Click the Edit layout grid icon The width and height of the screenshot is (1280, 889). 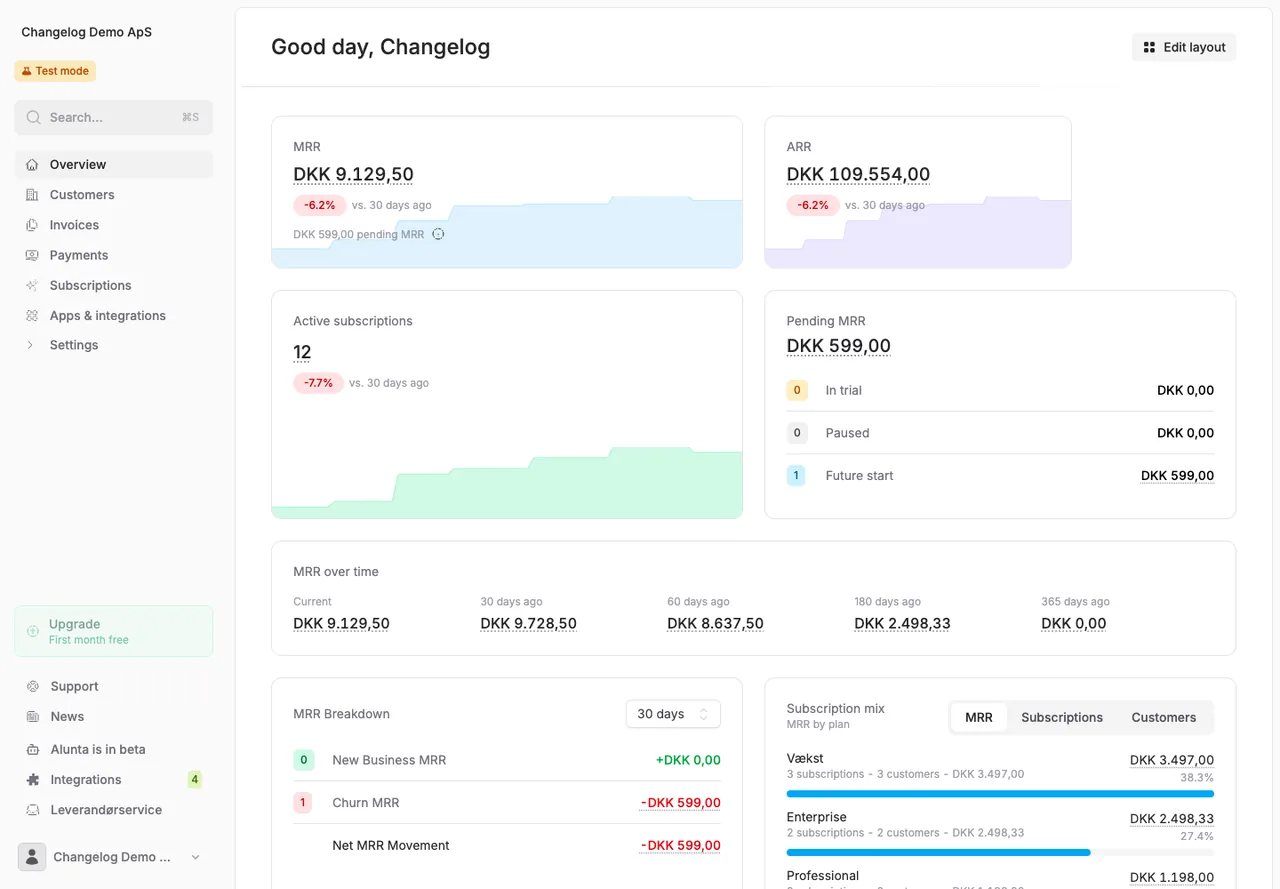(x=1149, y=47)
